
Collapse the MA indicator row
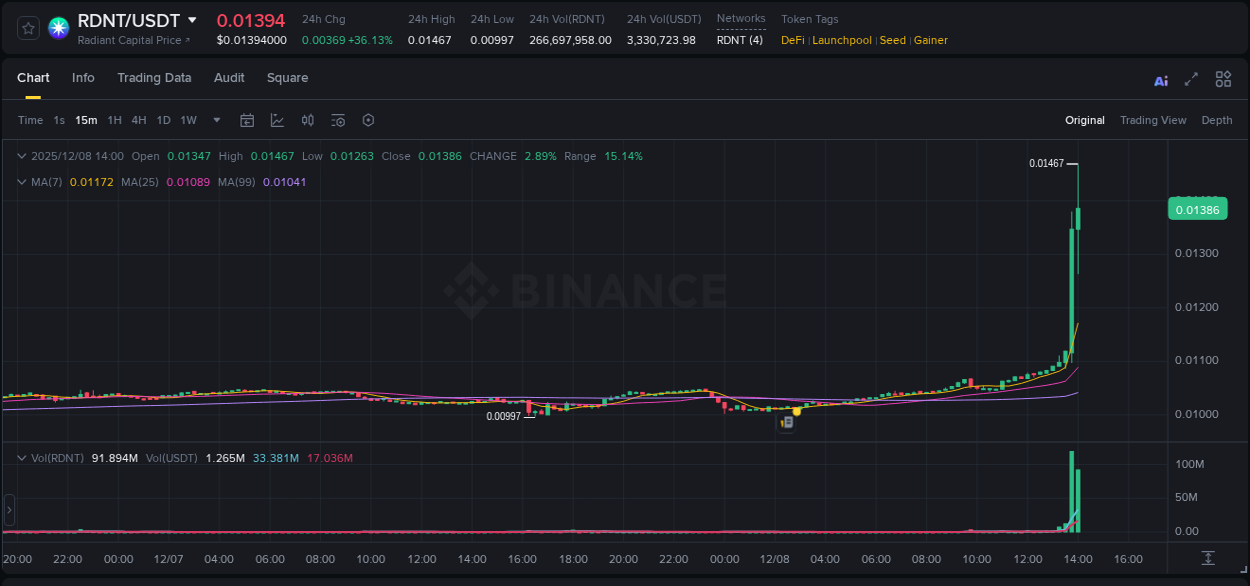pyautogui.click(x=21, y=183)
